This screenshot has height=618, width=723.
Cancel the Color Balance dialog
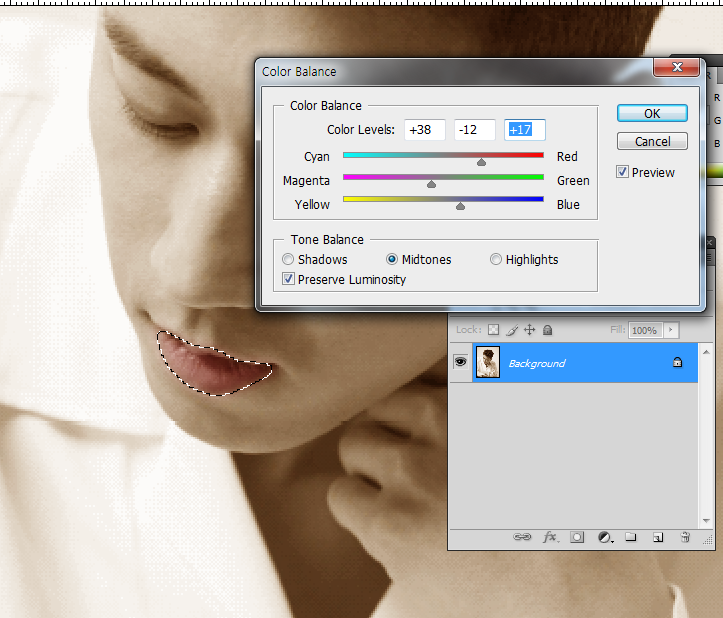[652, 141]
